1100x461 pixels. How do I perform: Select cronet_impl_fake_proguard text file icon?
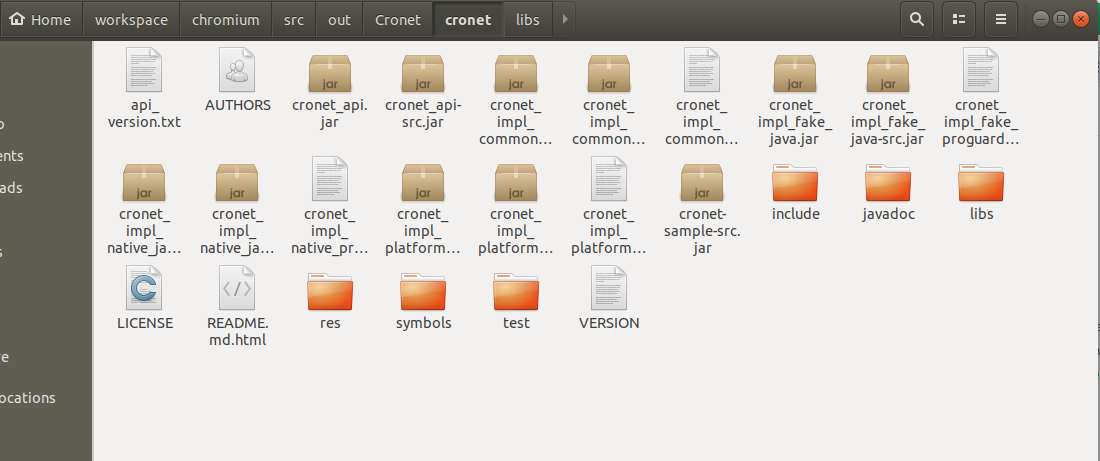[981, 69]
